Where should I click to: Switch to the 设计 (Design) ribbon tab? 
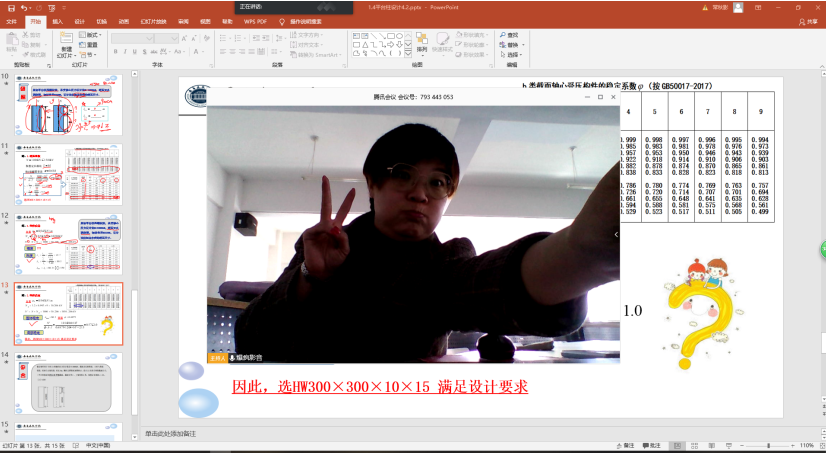pos(80,22)
